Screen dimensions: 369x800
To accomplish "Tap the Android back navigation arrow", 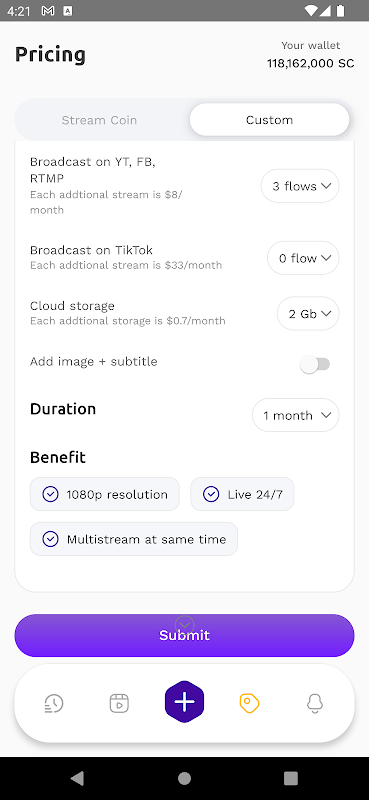I will point(77,778).
